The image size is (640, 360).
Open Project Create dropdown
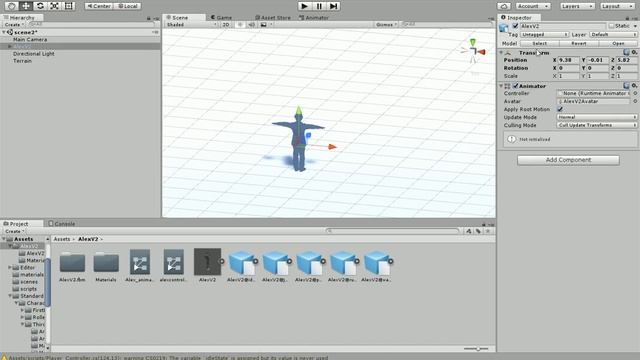pos(14,231)
